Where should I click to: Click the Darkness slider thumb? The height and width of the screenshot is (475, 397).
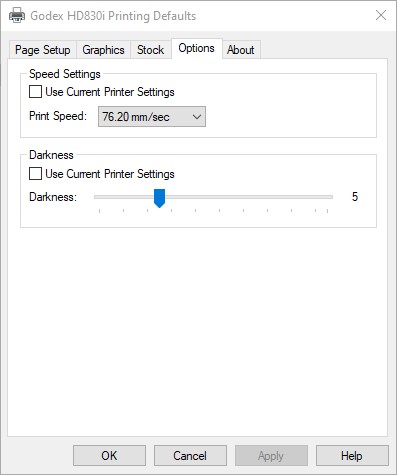(x=159, y=198)
